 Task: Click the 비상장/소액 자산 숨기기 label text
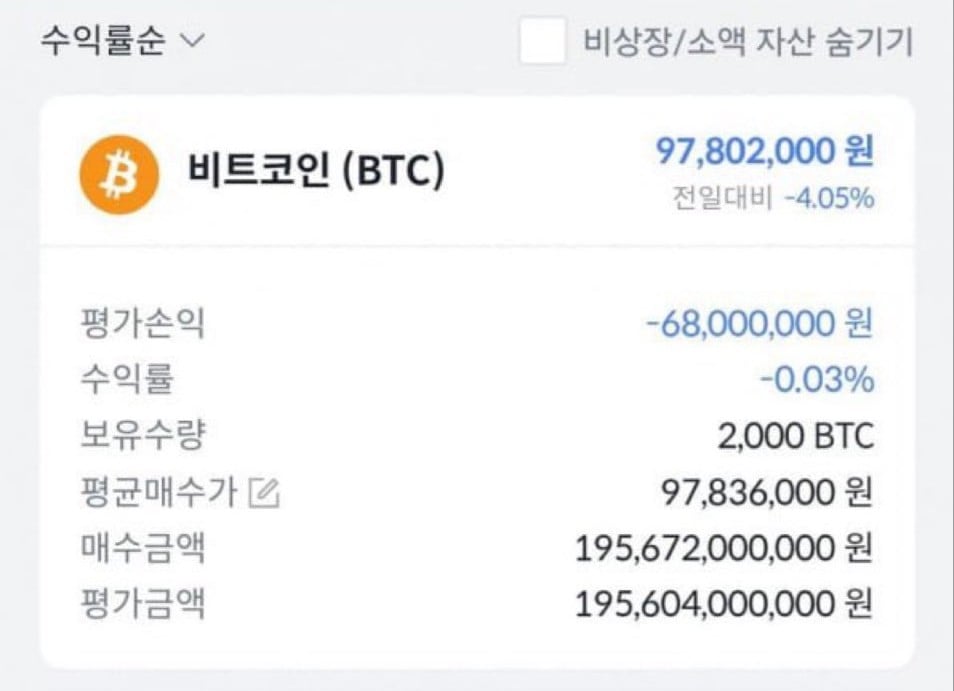tap(748, 42)
